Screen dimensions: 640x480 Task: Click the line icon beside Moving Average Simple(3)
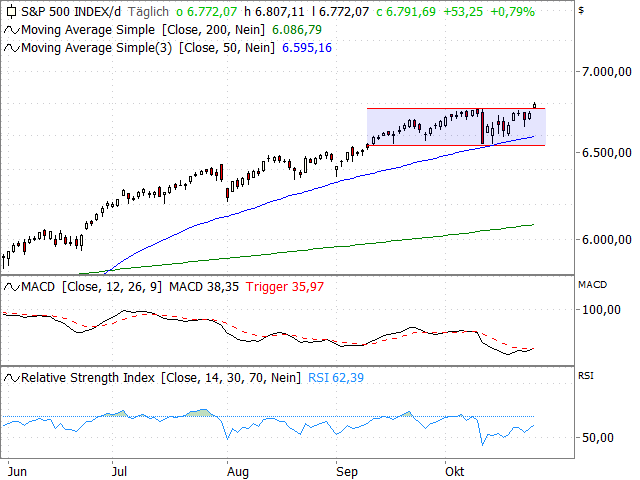[x=11, y=48]
